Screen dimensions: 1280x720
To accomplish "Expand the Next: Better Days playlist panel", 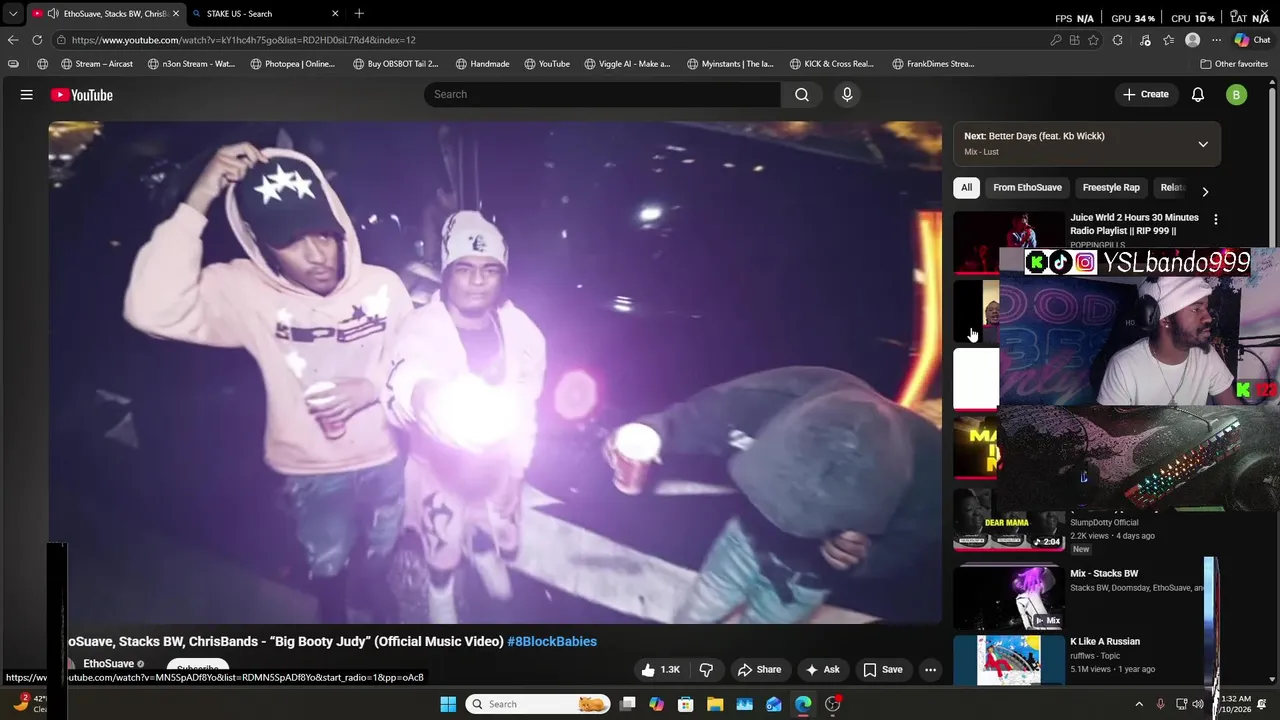I will [1203, 144].
